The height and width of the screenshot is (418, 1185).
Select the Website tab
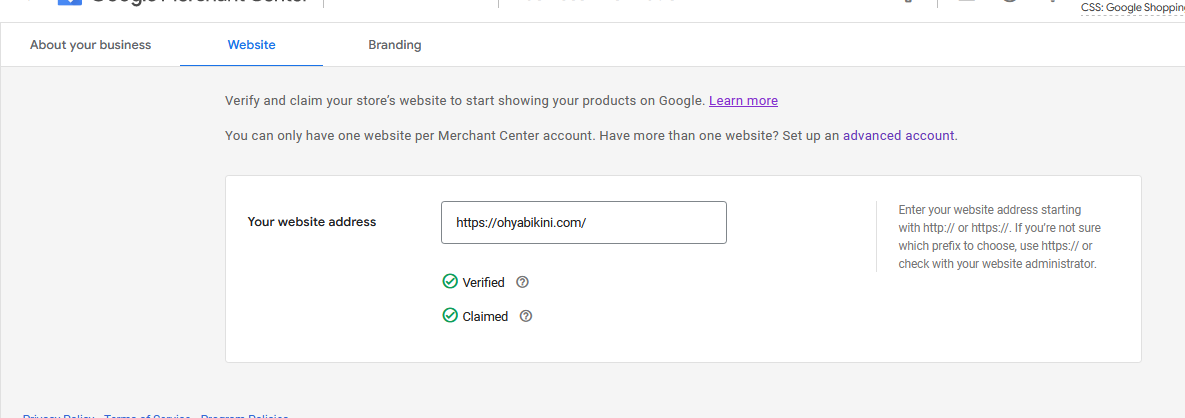tap(251, 45)
